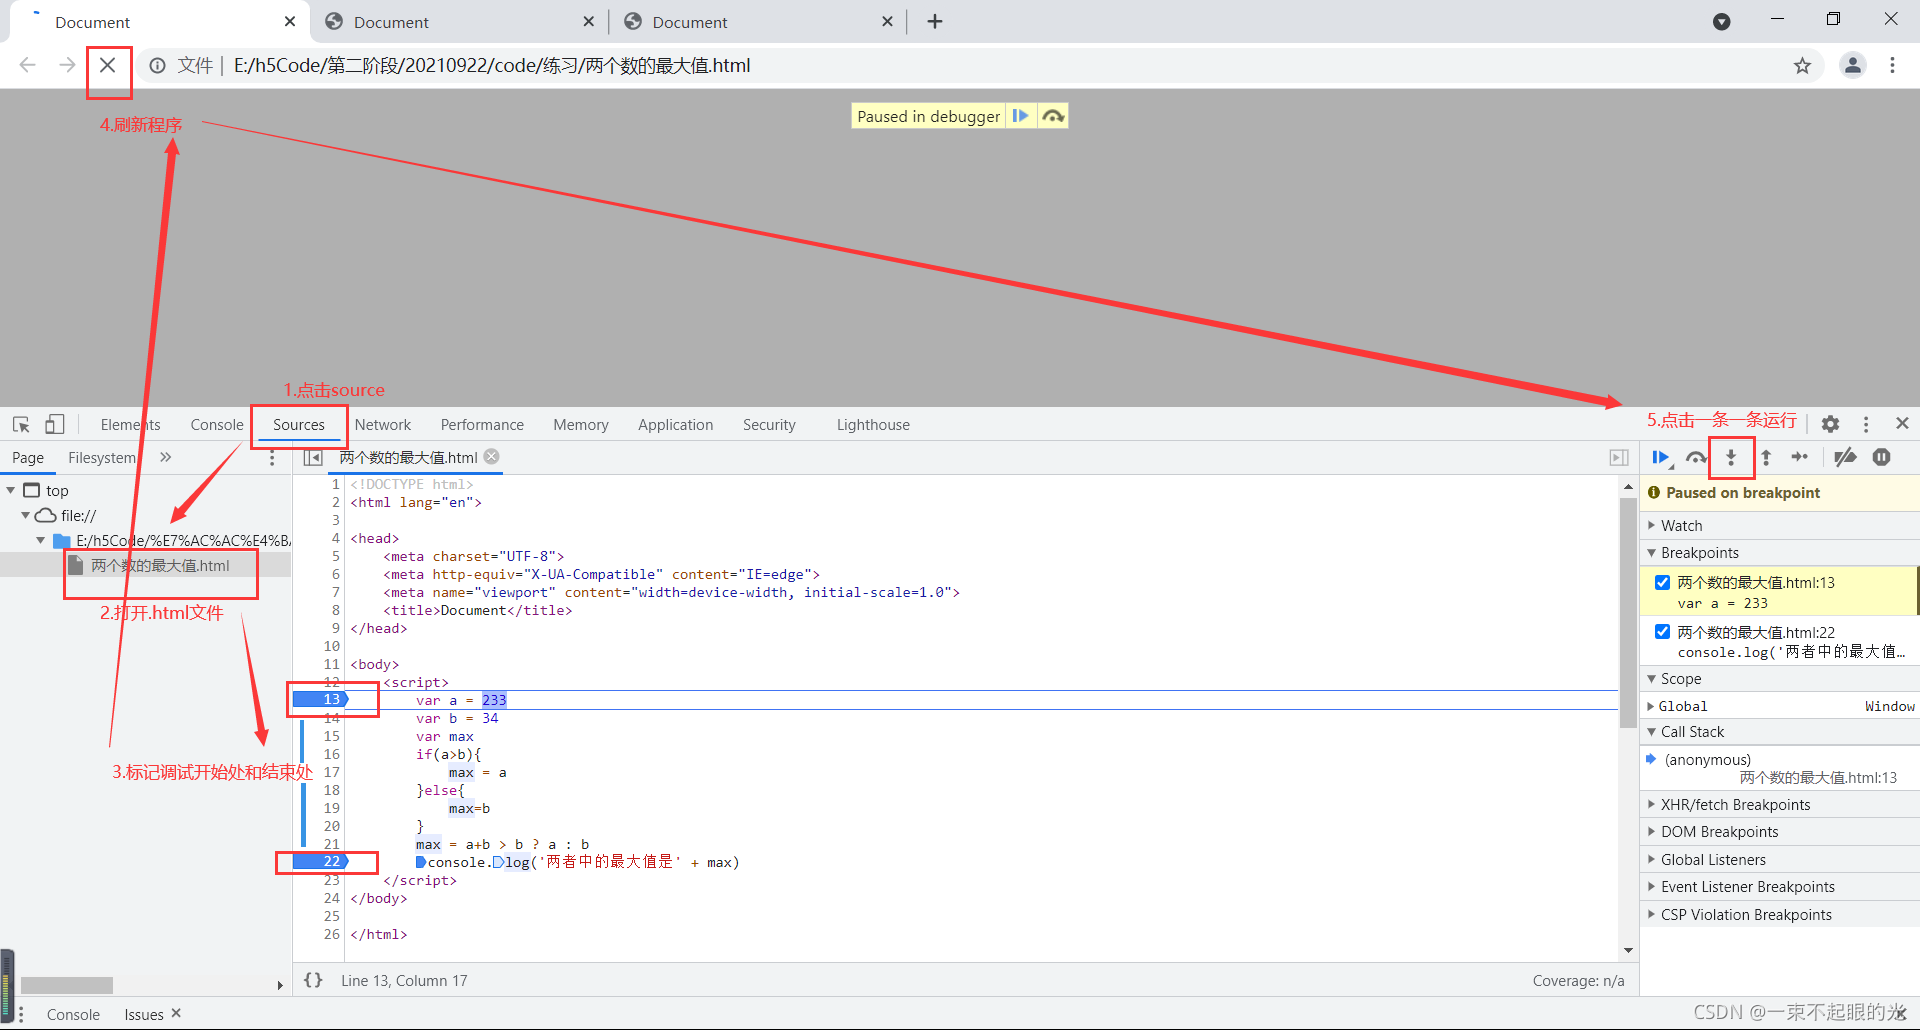
Task: Open the Security panel tab
Action: click(x=769, y=425)
